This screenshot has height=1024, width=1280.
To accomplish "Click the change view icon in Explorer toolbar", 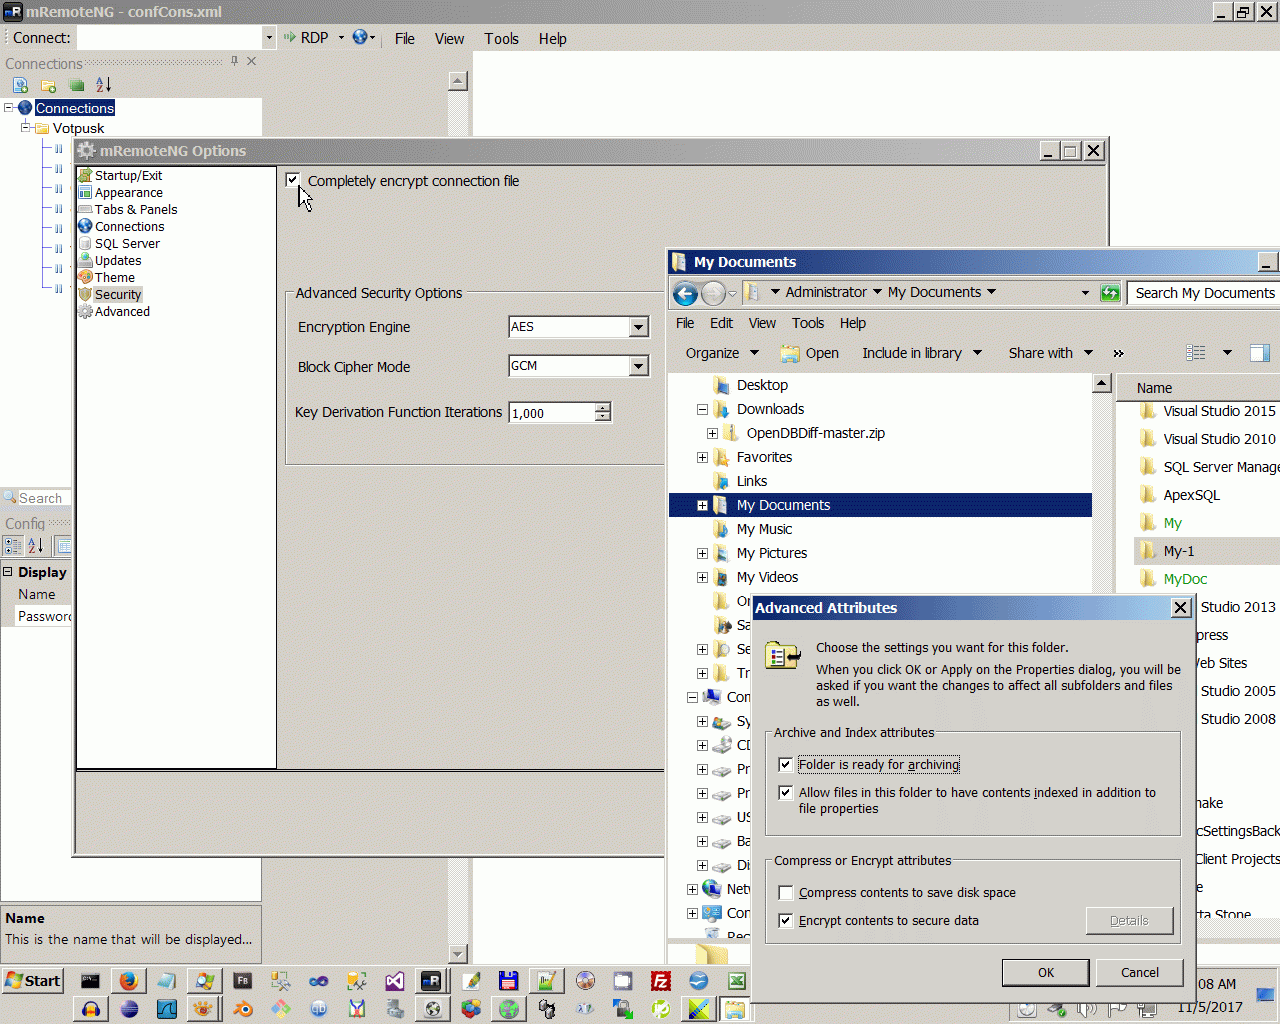I will [1196, 353].
